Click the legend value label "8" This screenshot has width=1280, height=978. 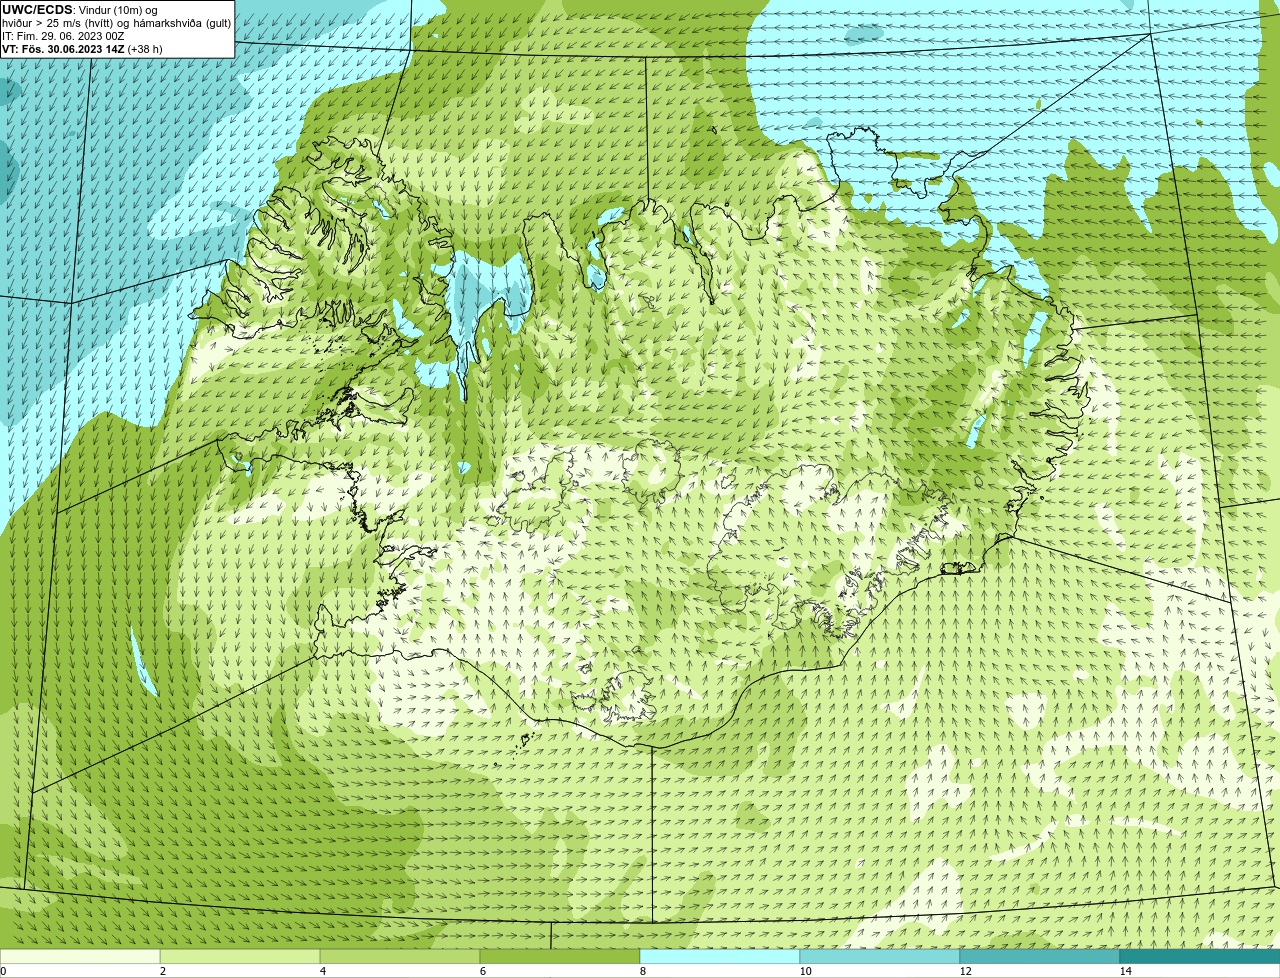pos(642,971)
